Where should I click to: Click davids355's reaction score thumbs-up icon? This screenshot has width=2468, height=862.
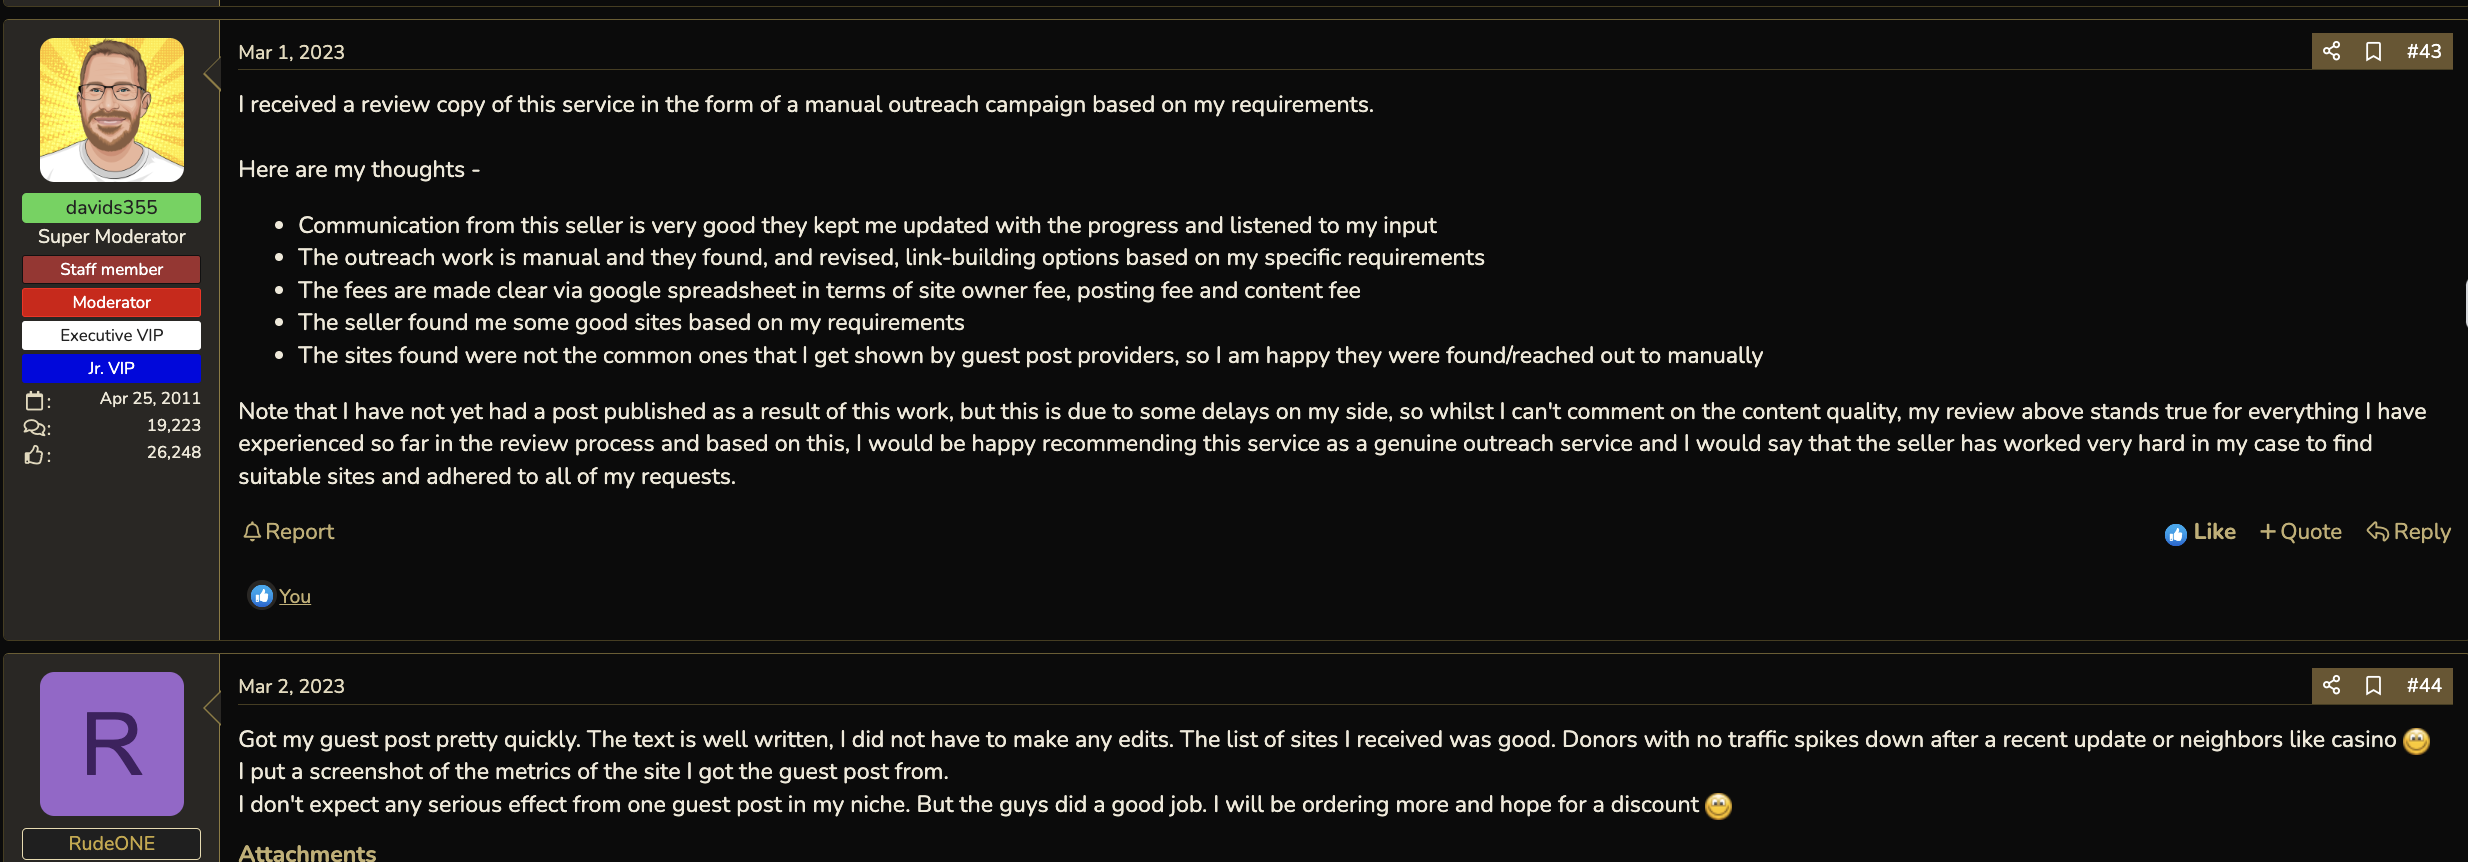[x=35, y=455]
